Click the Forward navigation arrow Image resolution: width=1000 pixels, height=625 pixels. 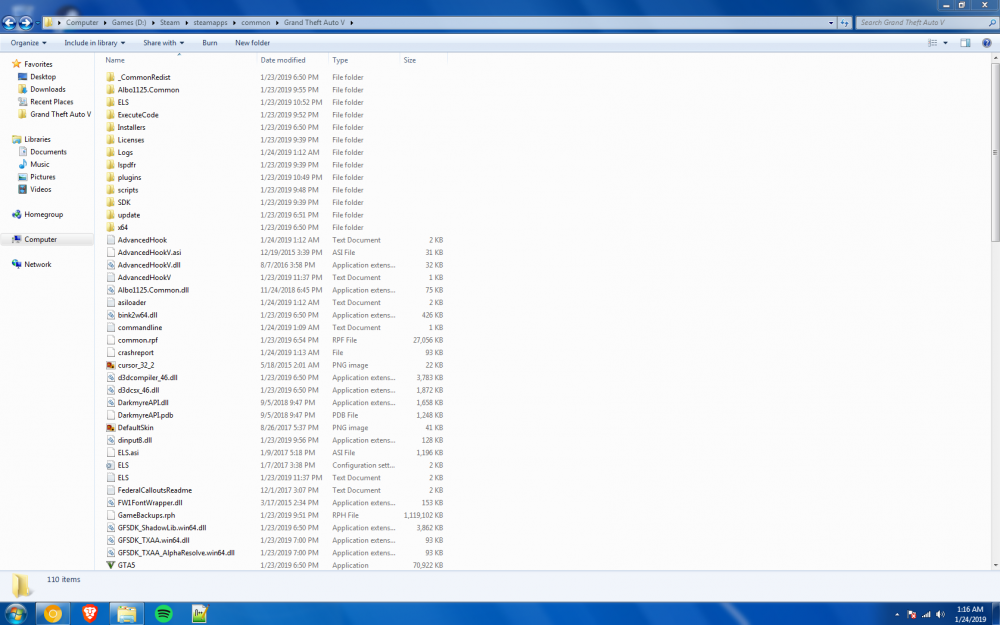(x=26, y=23)
